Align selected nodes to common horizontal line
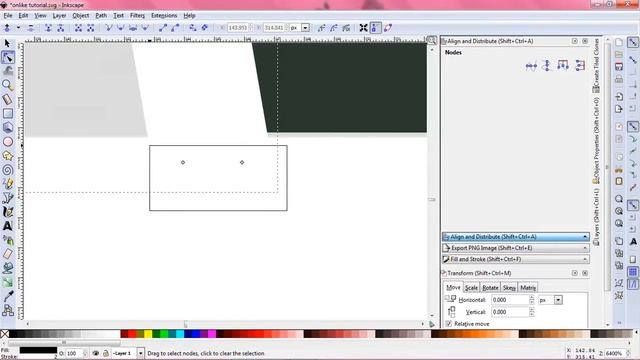Screen dimensions: 640x360 pos(531,66)
